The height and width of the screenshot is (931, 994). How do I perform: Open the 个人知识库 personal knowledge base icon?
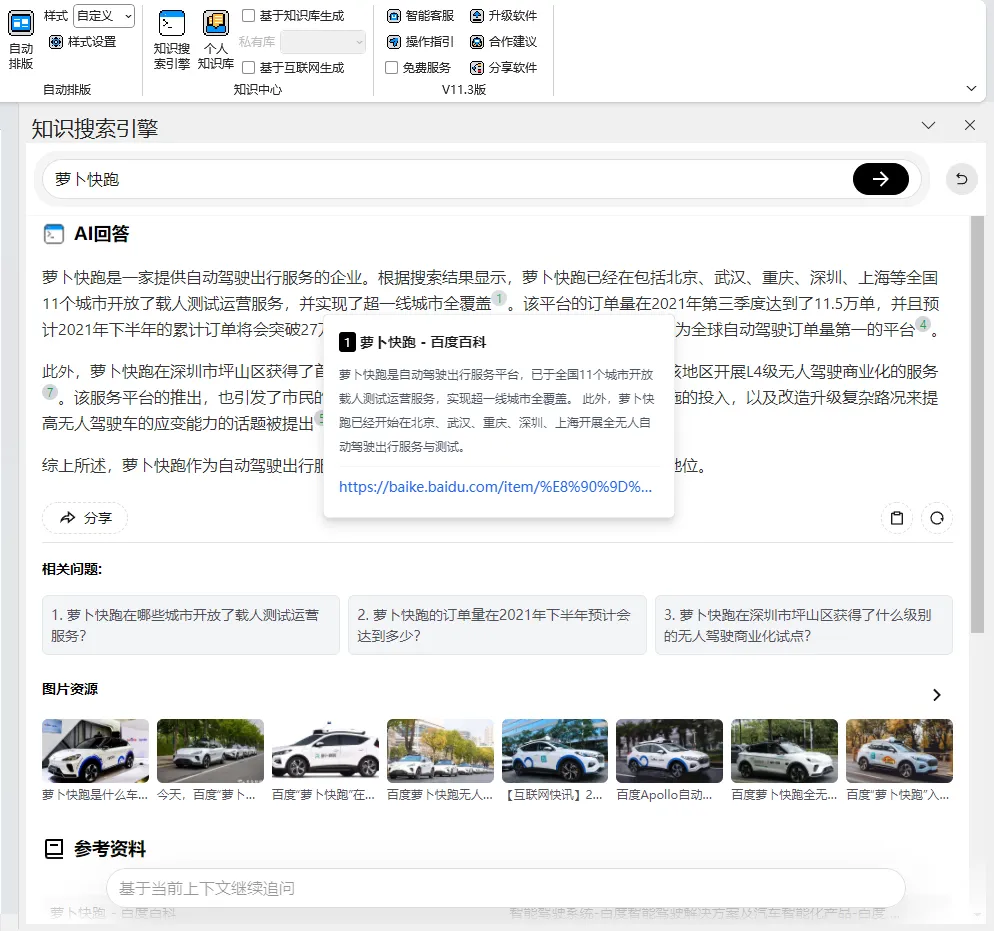coord(216,24)
